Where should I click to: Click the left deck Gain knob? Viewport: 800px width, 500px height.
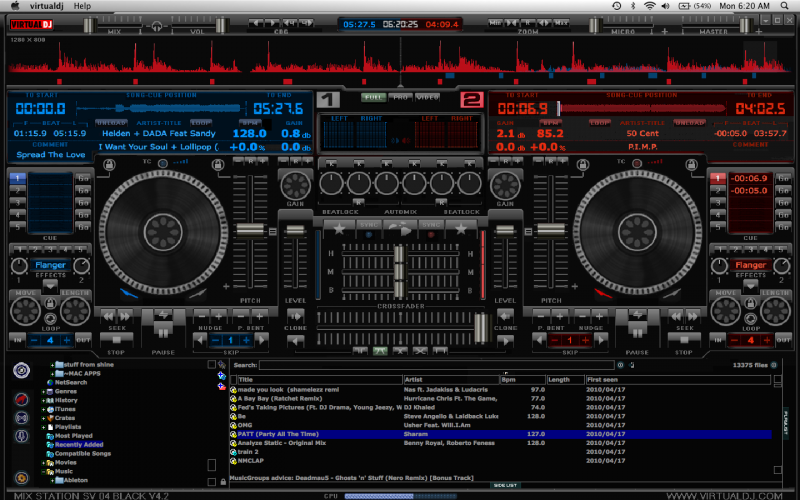click(294, 185)
